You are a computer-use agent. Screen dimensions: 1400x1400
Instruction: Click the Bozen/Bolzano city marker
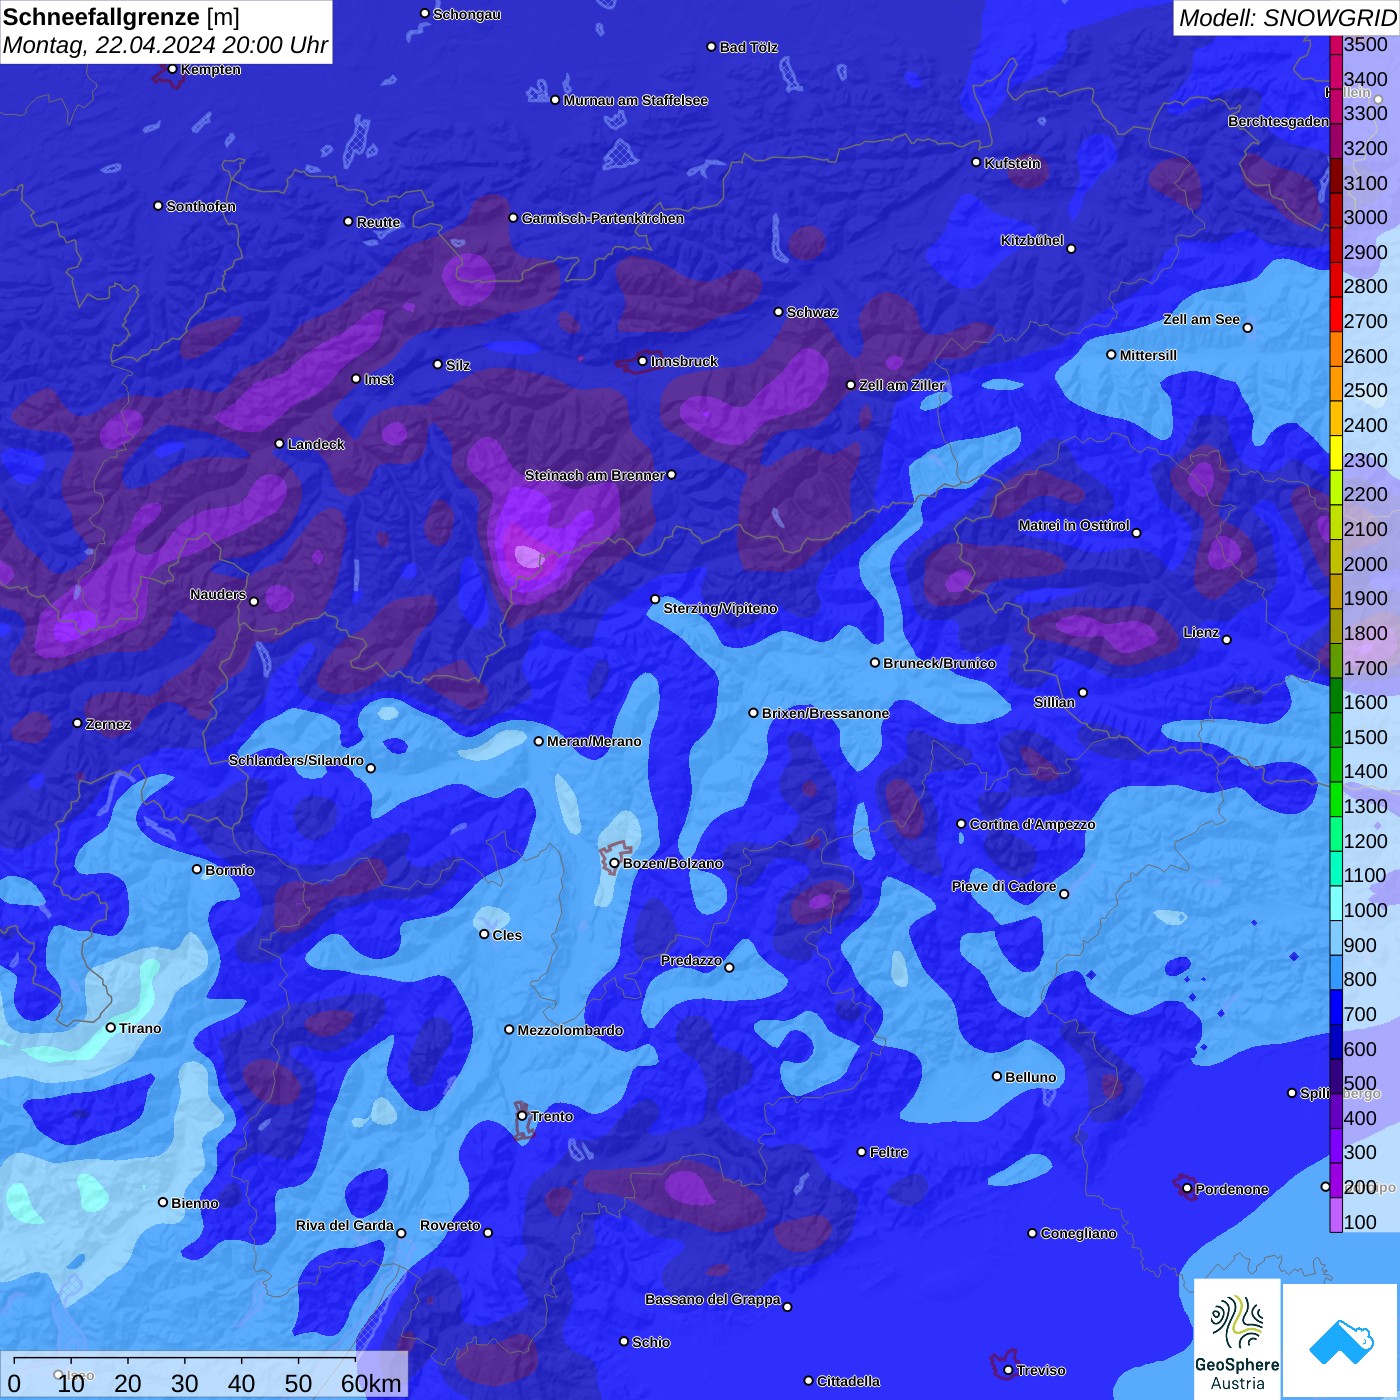(614, 863)
